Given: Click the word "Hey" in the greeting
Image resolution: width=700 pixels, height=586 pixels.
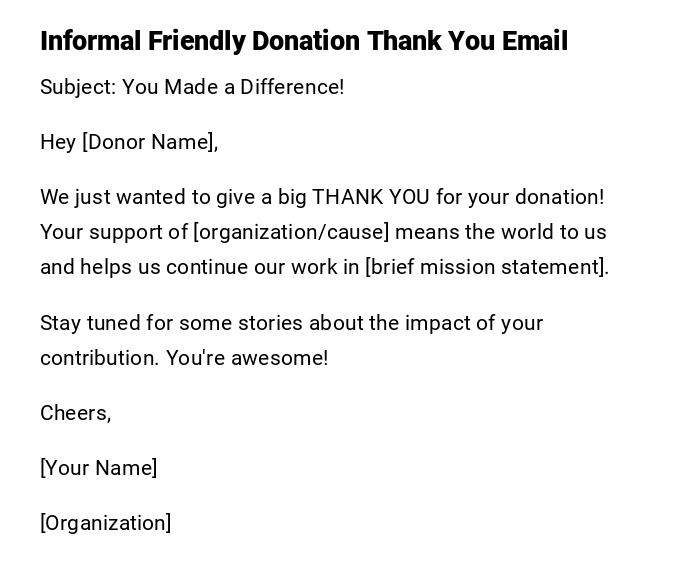Looking at the screenshot, I should [58, 142].
